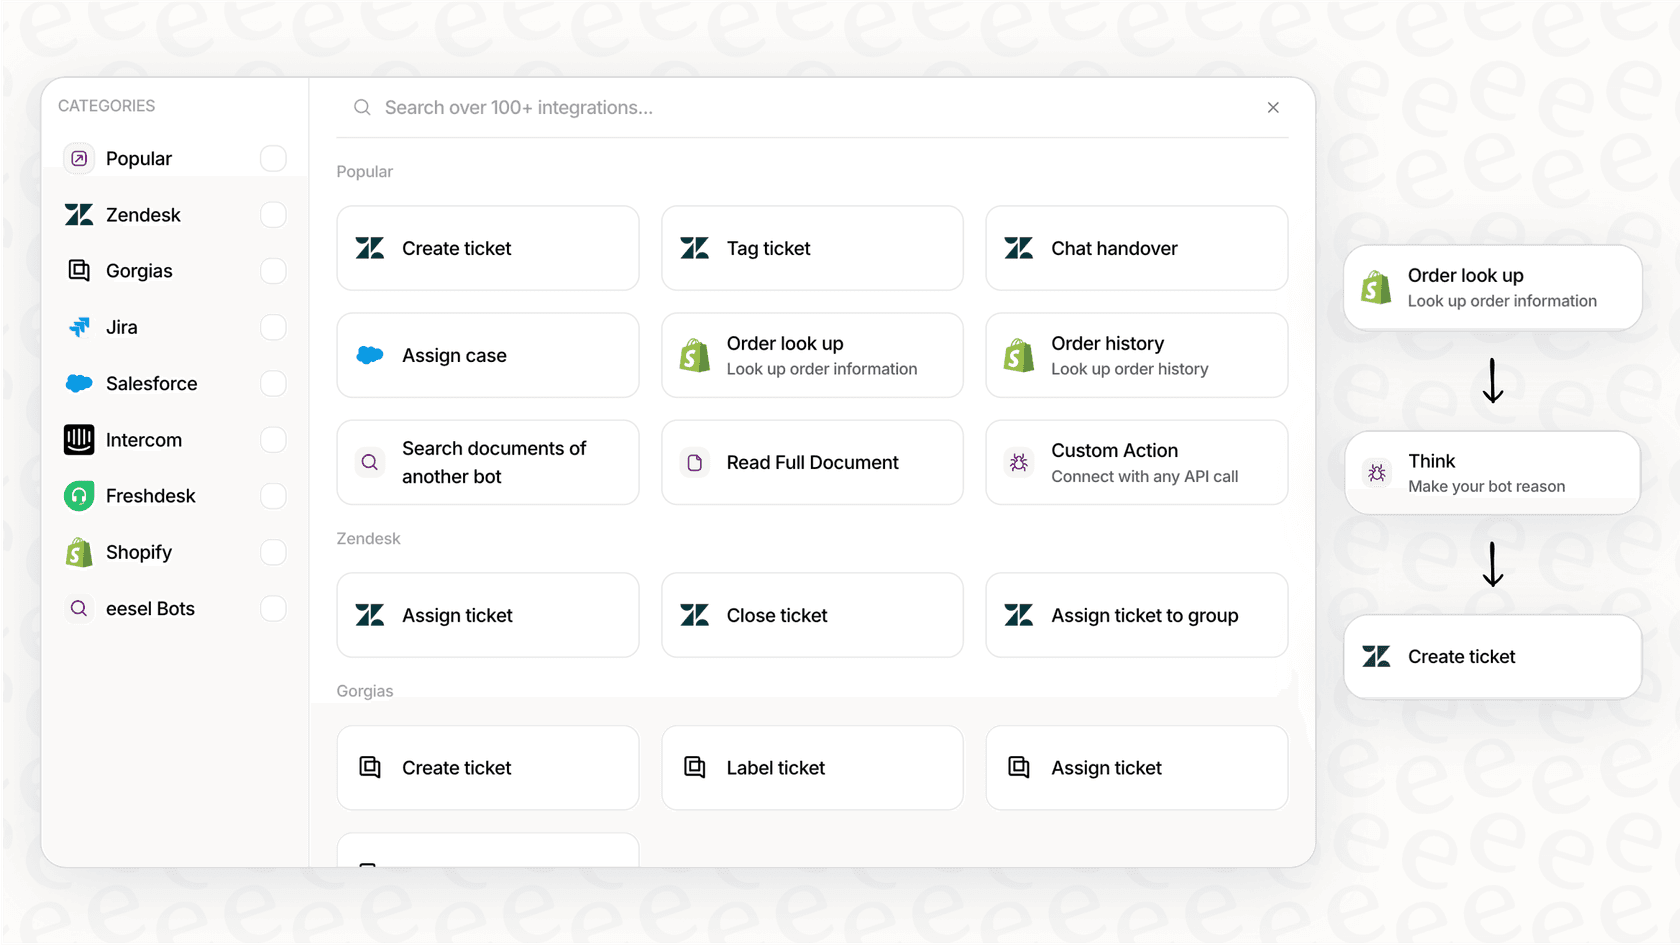Viewport: 1680px width, 945px height.
Task: Toggle the Intercom category checkbox
Action: (x=273, y=440)
